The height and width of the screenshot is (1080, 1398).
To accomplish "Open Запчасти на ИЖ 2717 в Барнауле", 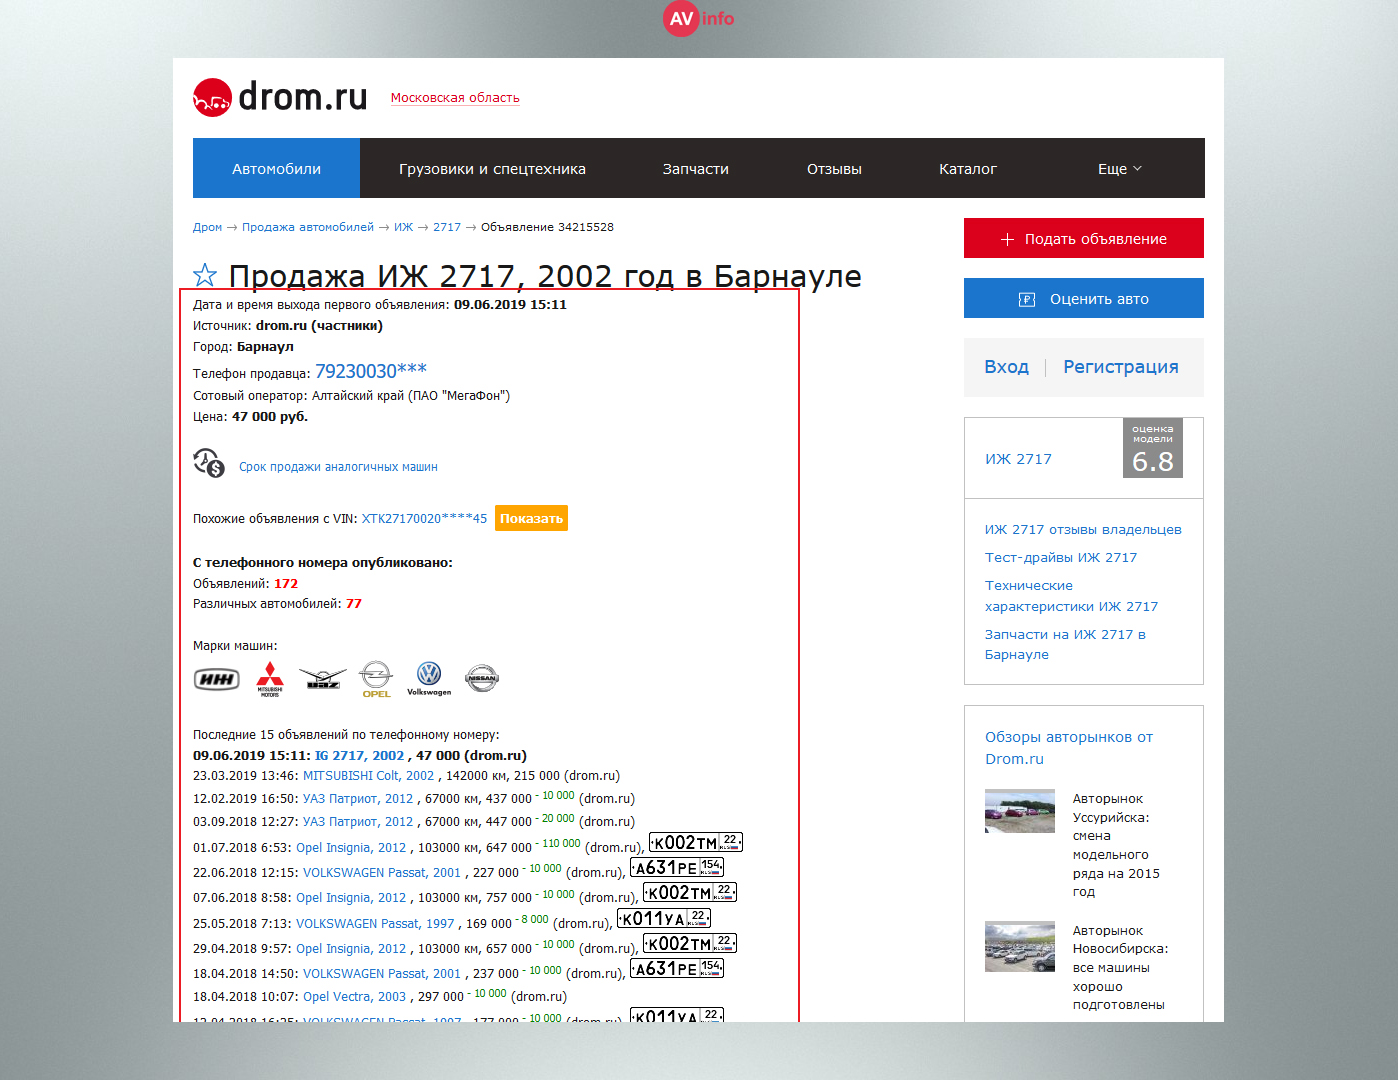I will pyautogui.click(x=1065, y=644).
